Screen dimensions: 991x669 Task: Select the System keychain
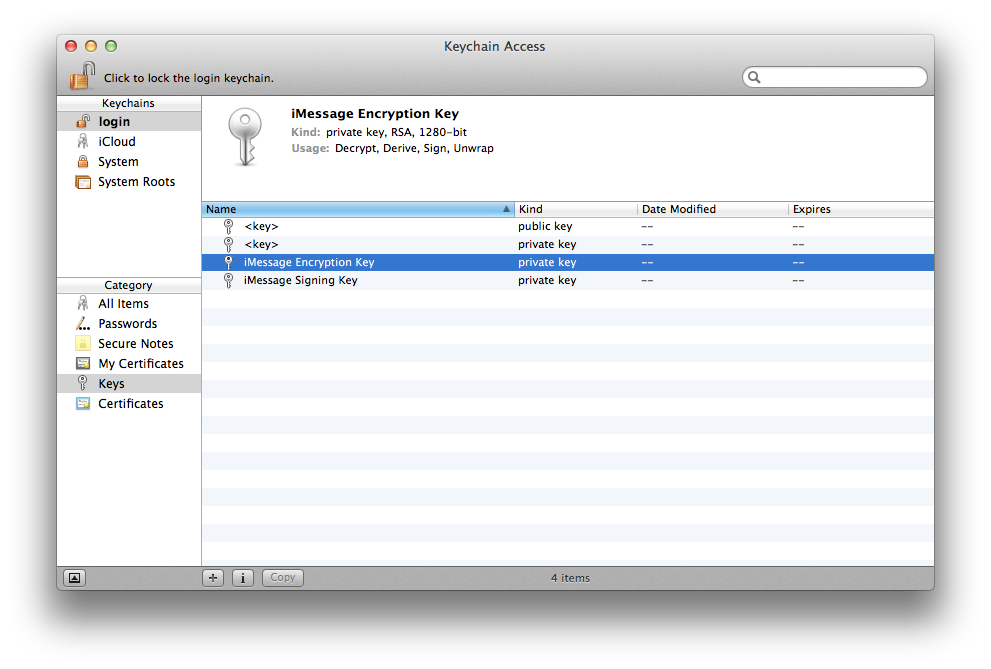(129, 162)
